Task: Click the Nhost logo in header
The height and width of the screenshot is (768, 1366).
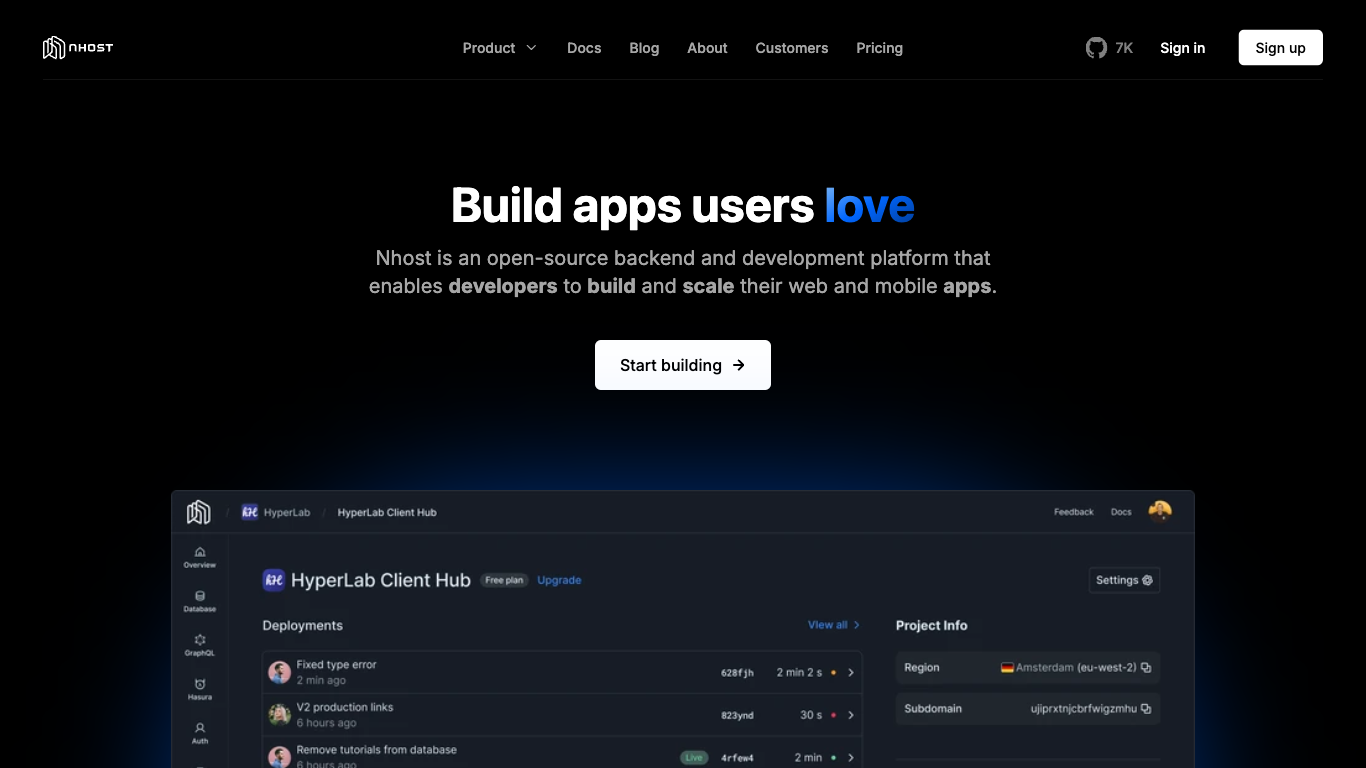Action: (78, 48)
